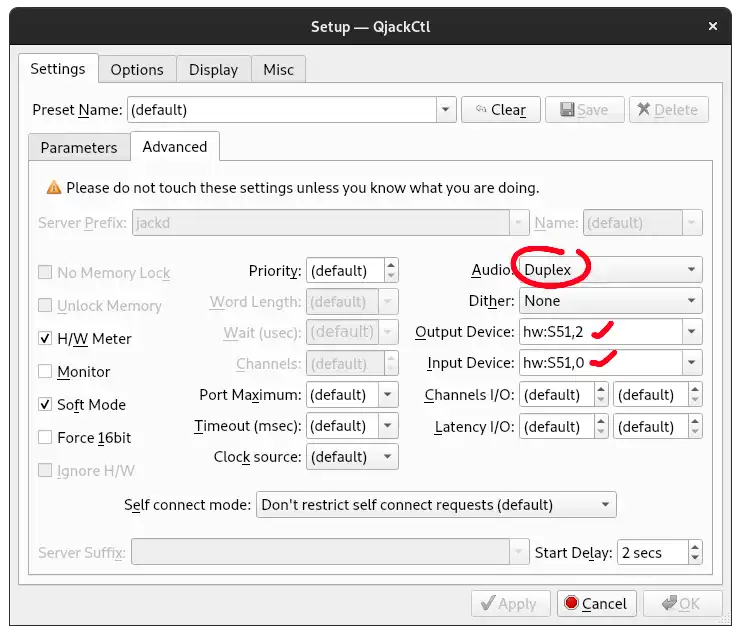Toggle the No Memory Lock checkbox

[45, 272]
